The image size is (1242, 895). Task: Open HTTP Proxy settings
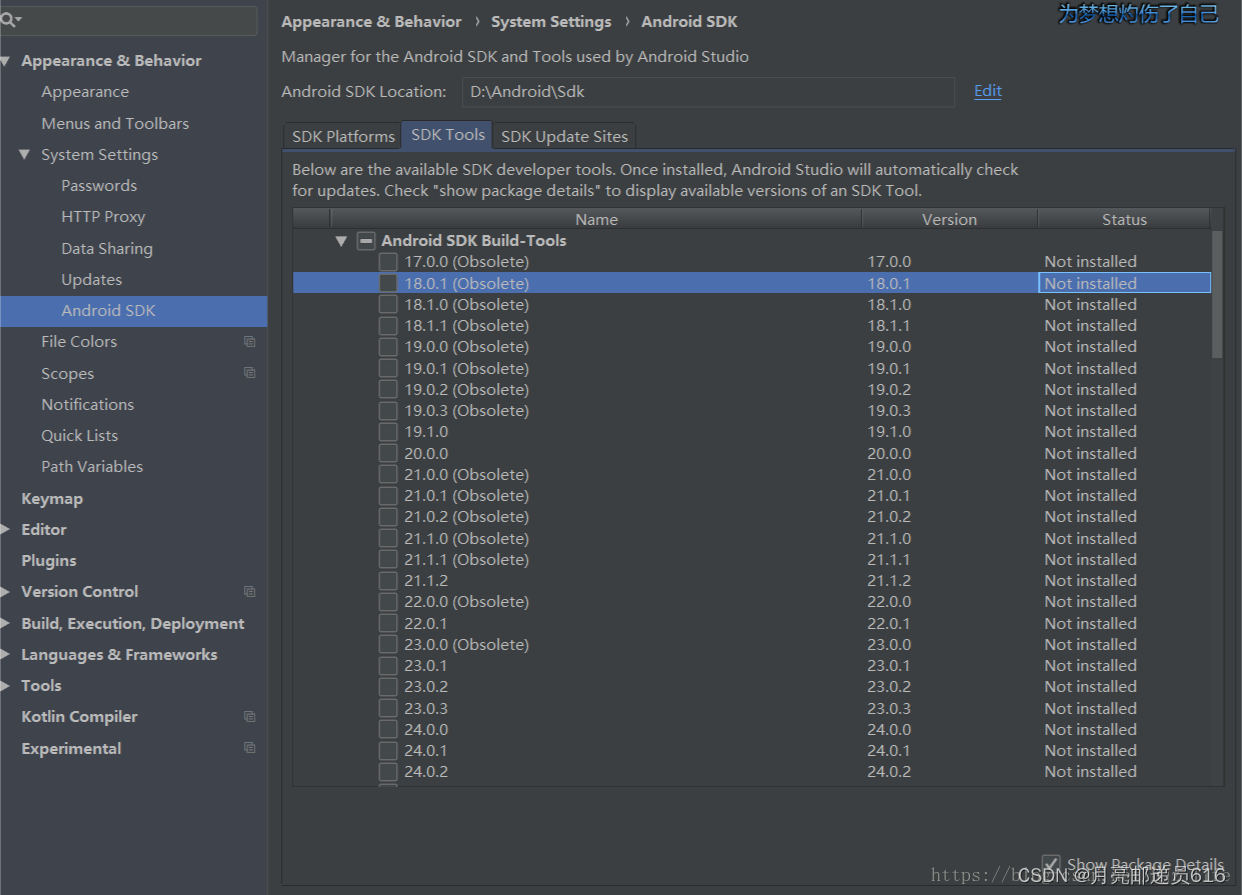point(103,217)
